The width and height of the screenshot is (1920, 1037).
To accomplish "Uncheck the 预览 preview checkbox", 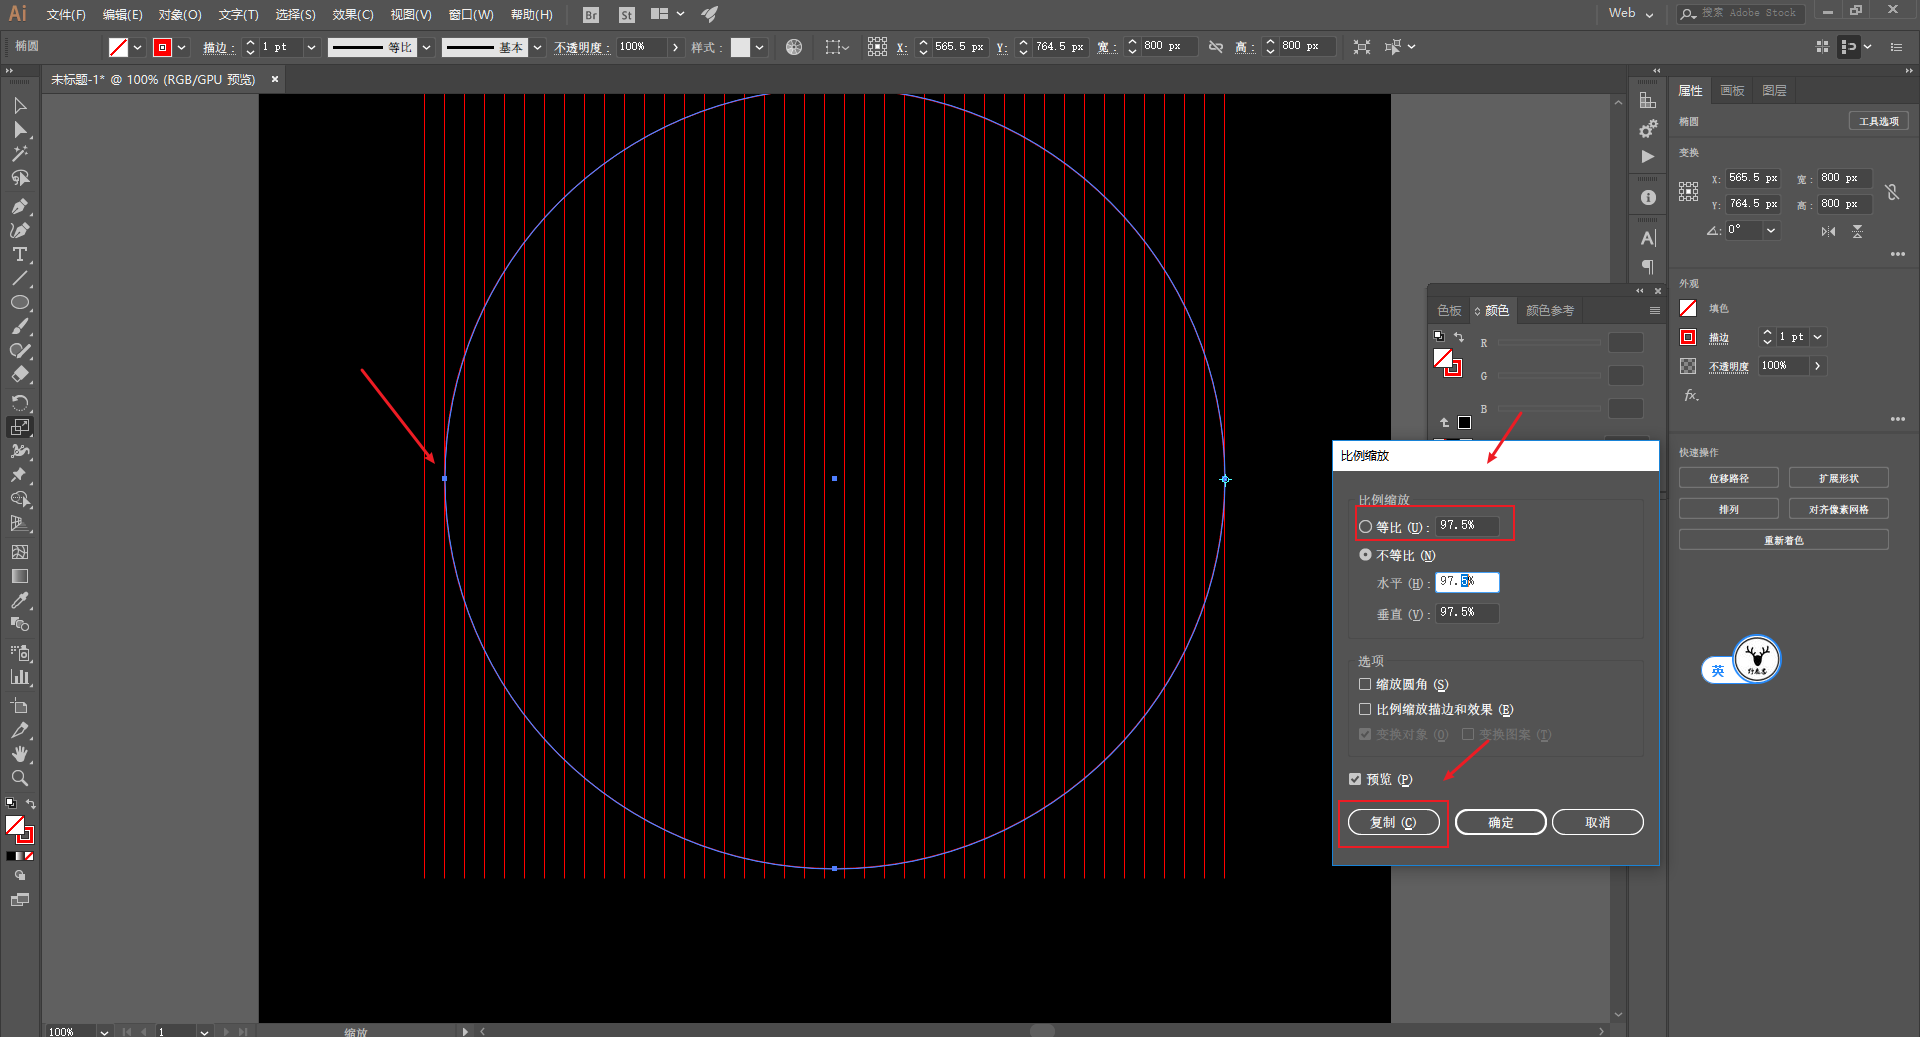I will pyautogui.click(x=1355, y=779).
